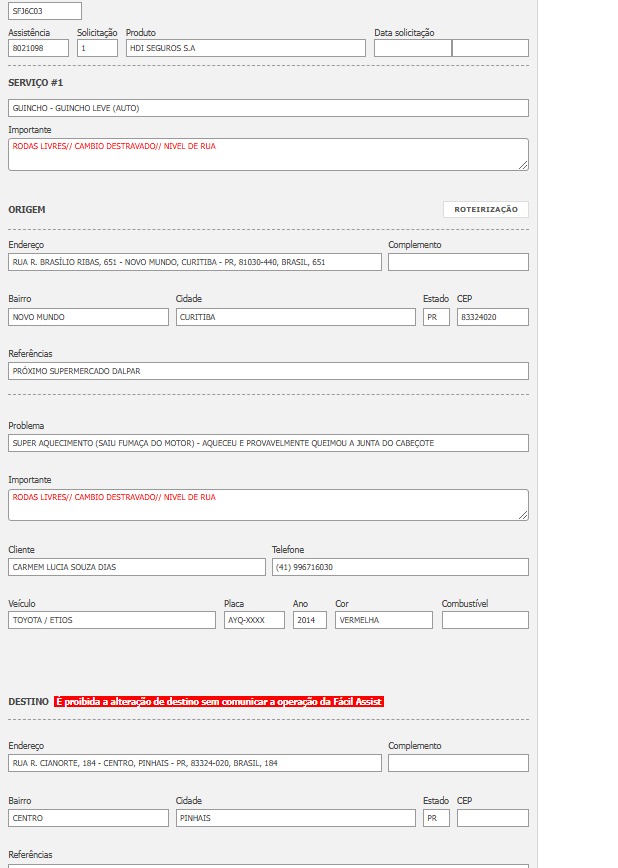Click the CEP field 83324020

pos(493,317)
